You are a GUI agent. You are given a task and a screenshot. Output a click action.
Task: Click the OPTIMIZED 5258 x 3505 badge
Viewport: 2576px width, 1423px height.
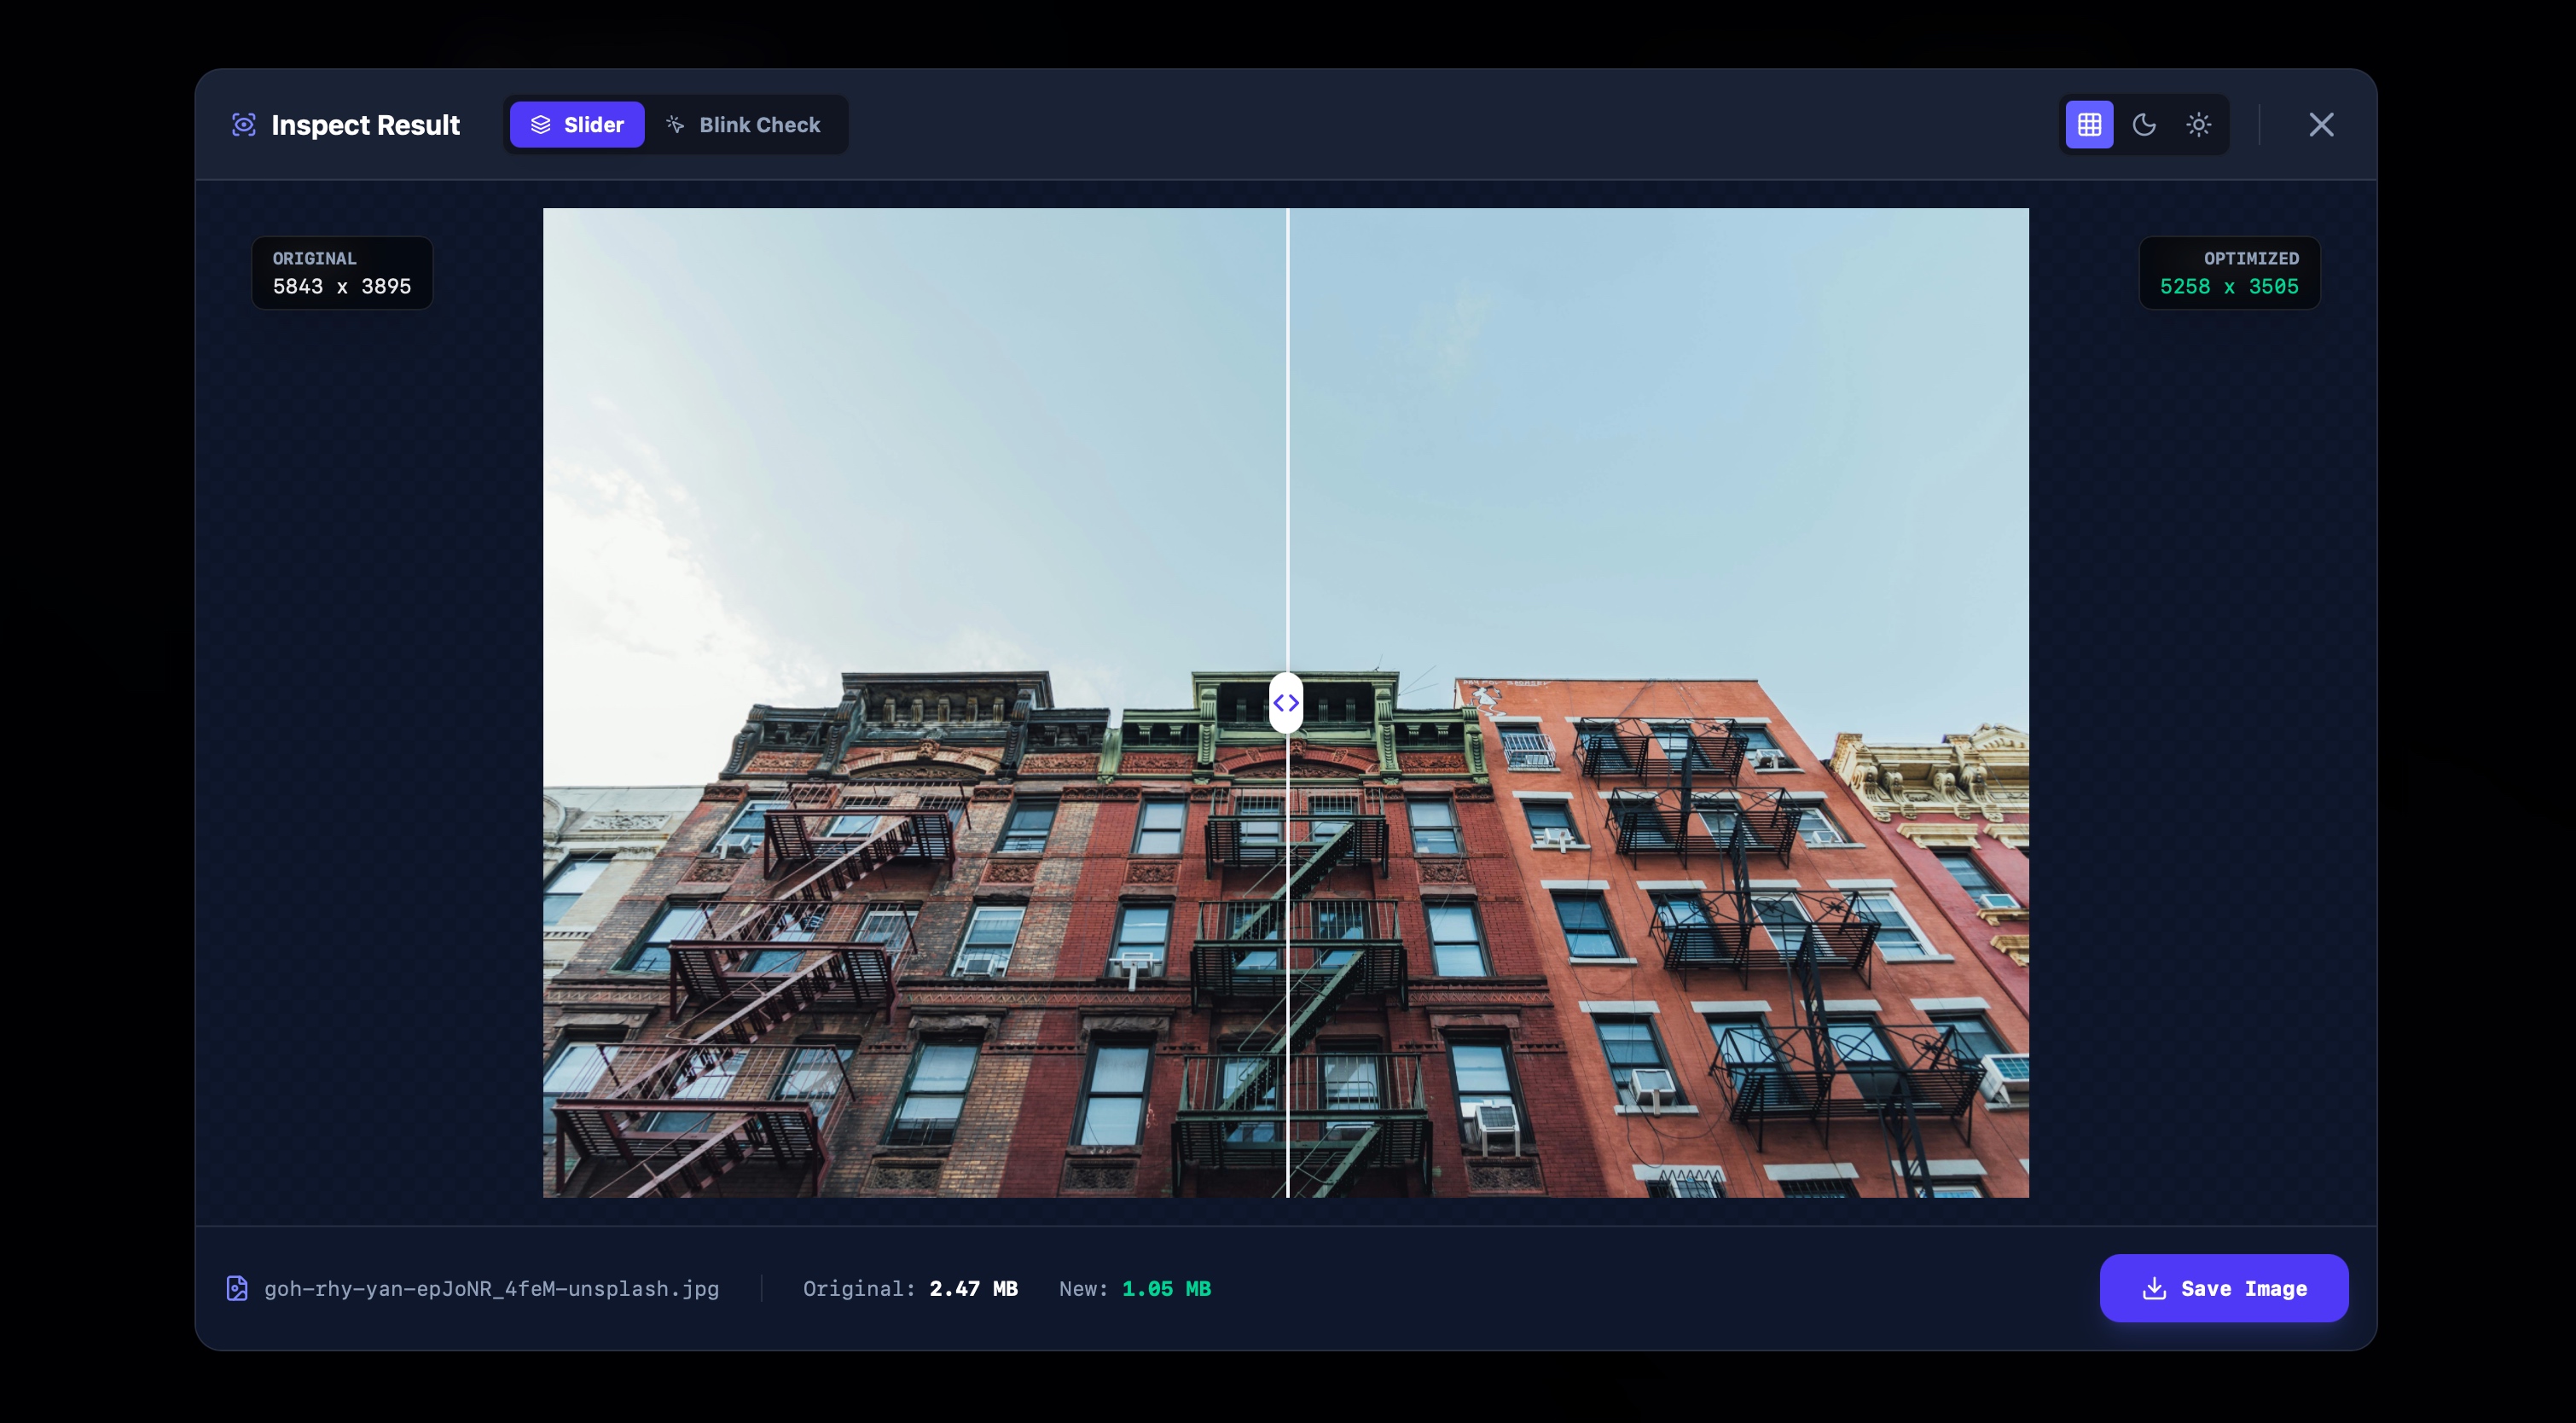[x=2229, y=273]
